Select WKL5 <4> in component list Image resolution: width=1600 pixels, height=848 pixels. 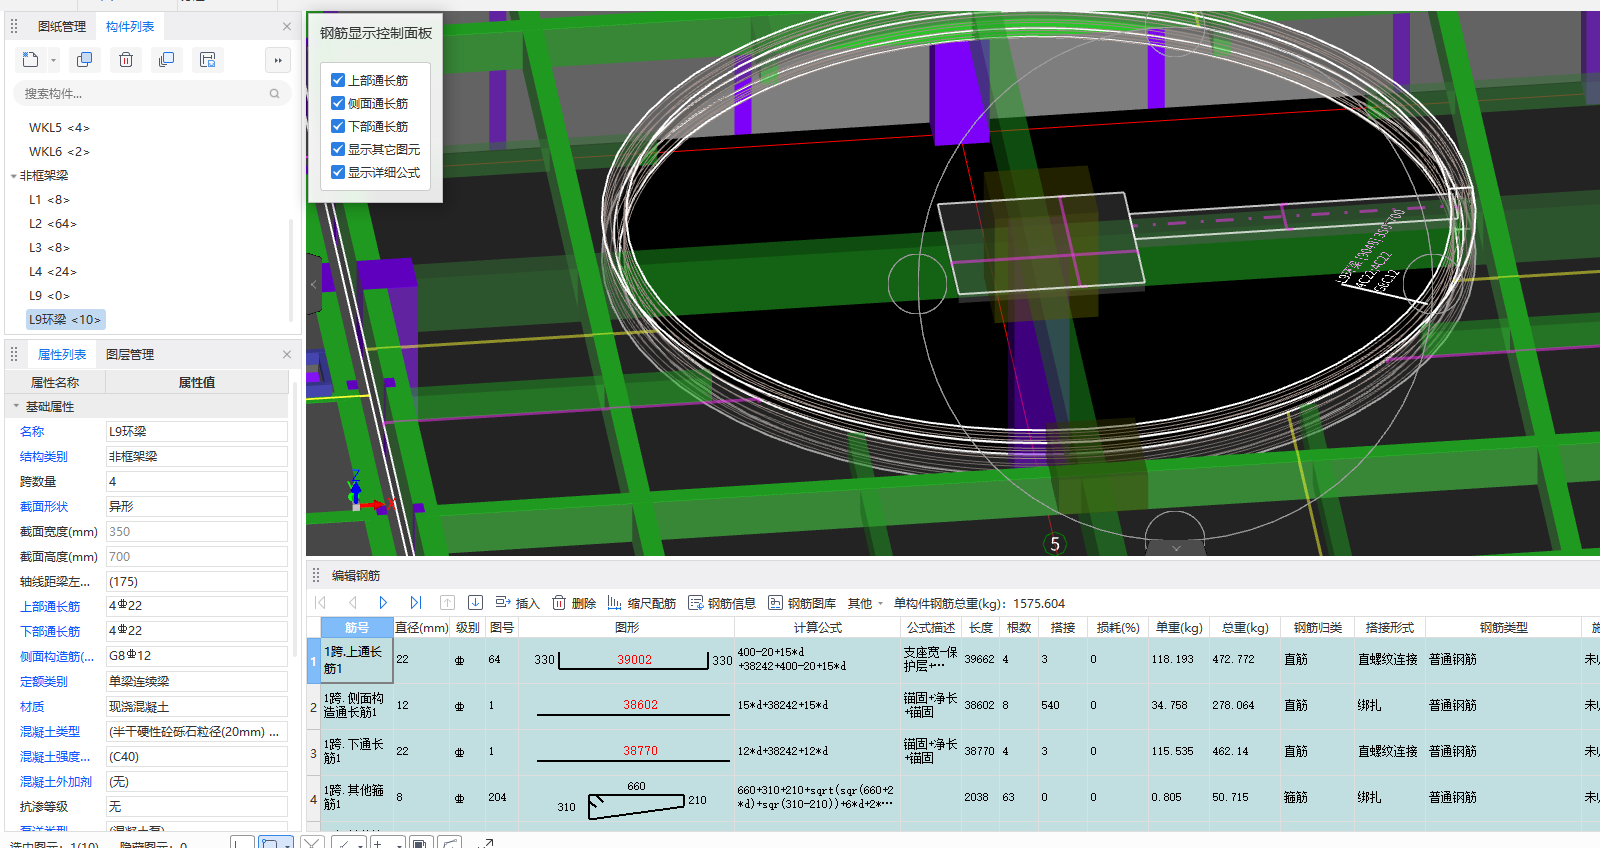click(x=59, y=128)
